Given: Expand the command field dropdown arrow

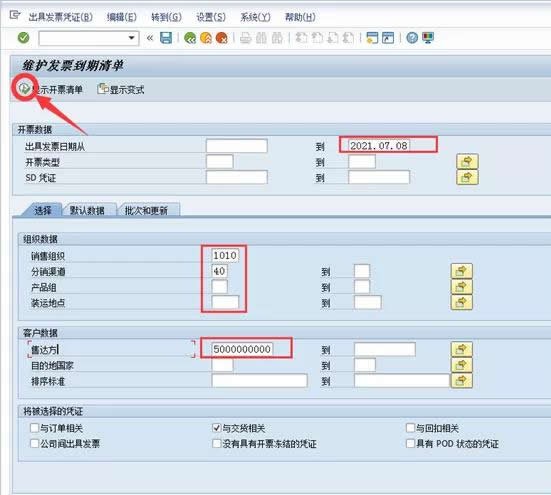Looking at the screenshot, I should click(131, 38).
